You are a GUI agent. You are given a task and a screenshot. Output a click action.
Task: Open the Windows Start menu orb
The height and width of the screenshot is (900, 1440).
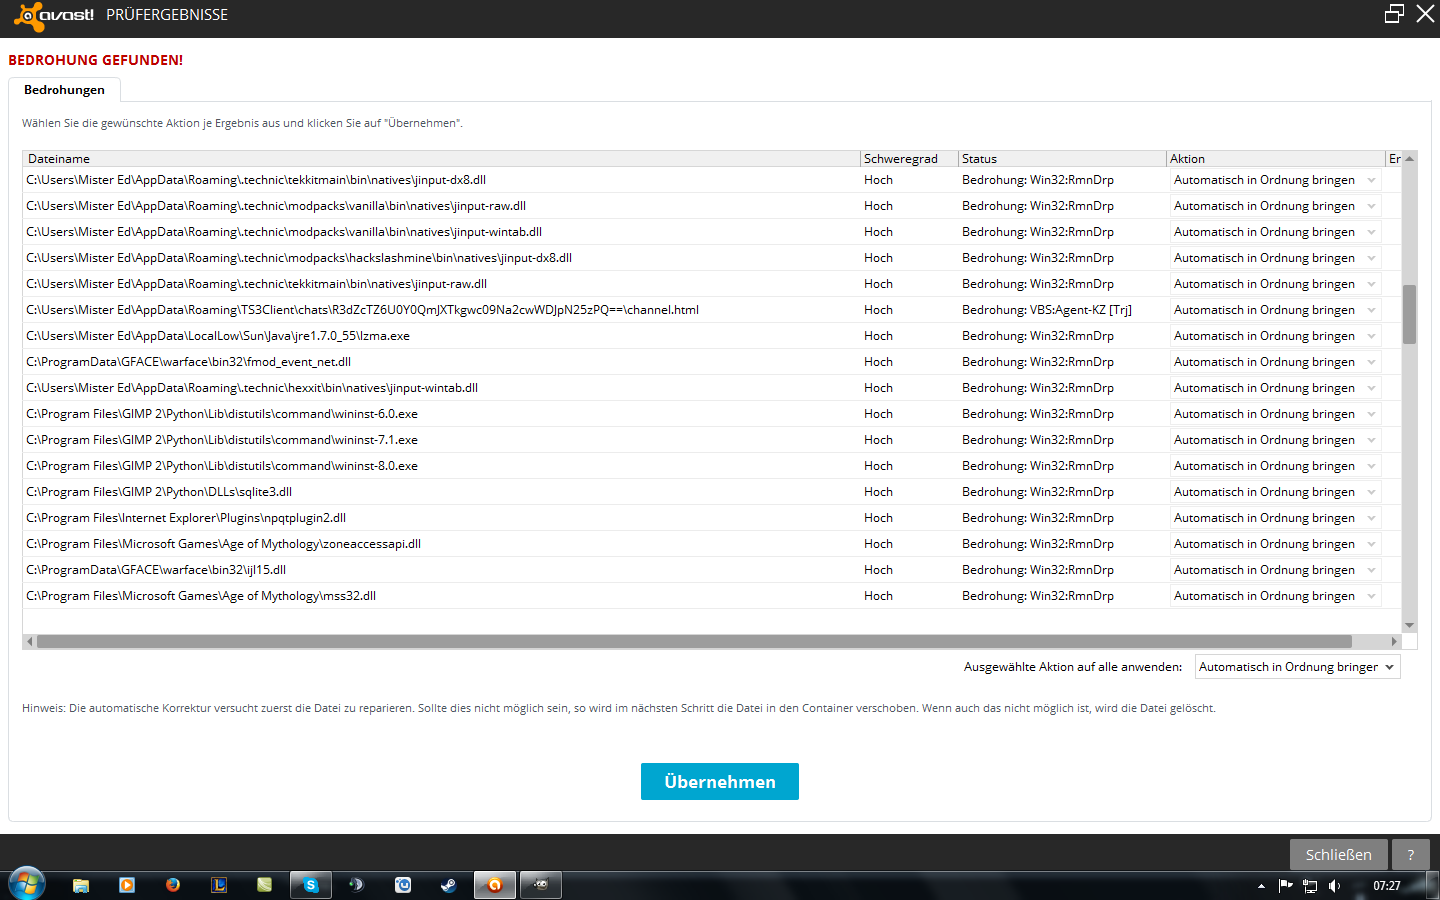coord(27,884)
